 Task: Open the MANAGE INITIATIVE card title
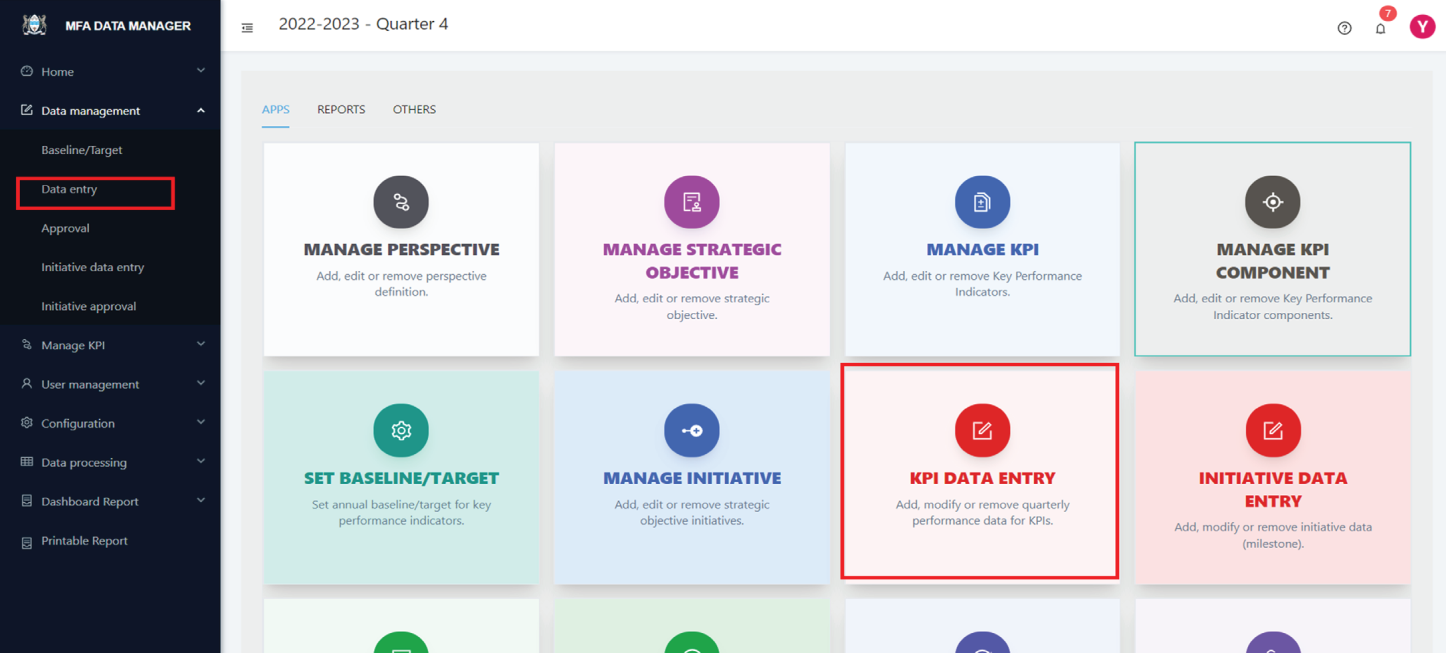tap(692, 478)
